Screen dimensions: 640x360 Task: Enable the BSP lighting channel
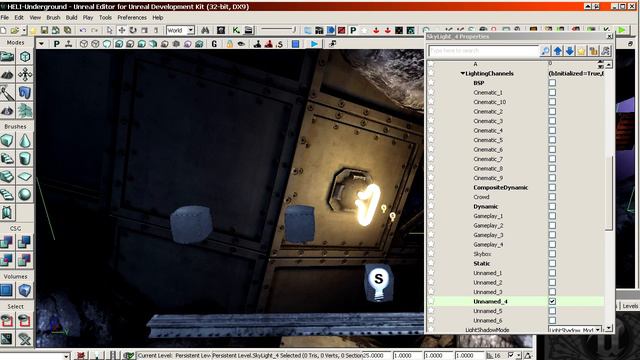pos(552,83)
